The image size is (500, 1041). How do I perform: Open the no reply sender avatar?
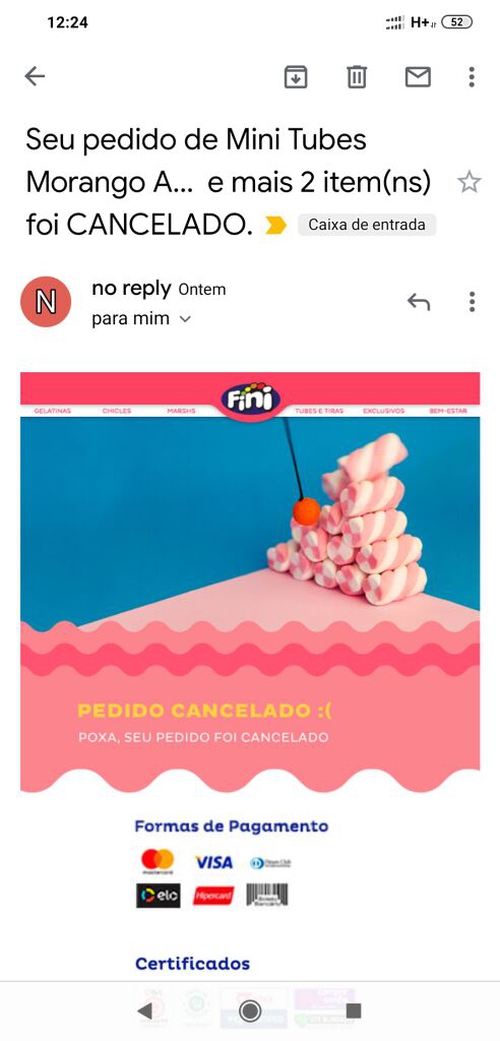click(x=45, y=301)
